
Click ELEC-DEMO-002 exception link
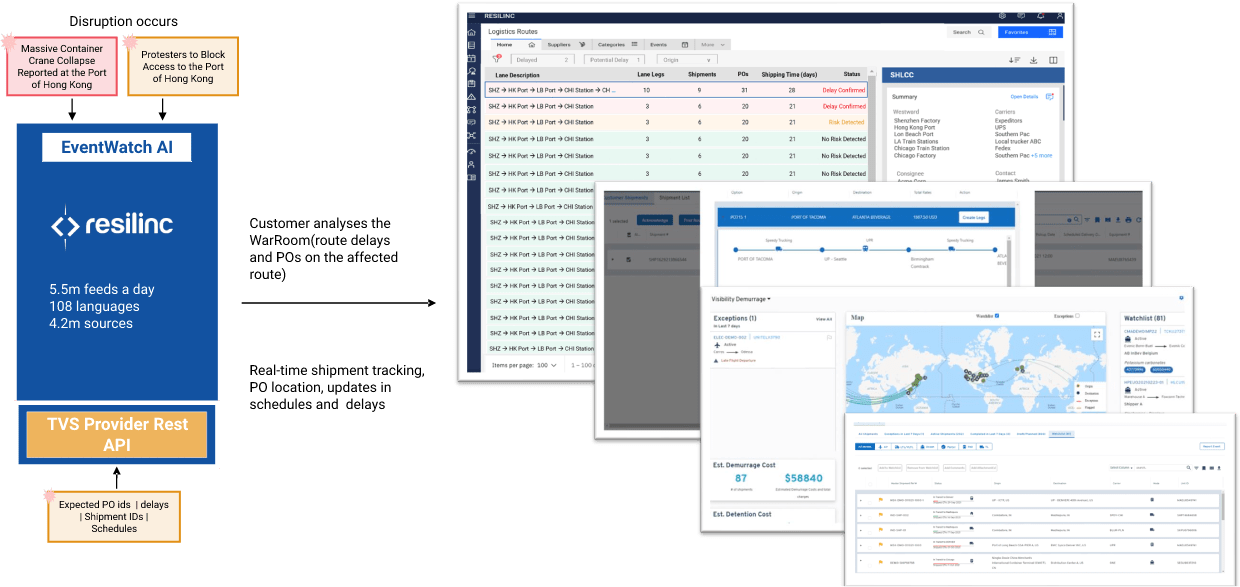tap(729, 338)
